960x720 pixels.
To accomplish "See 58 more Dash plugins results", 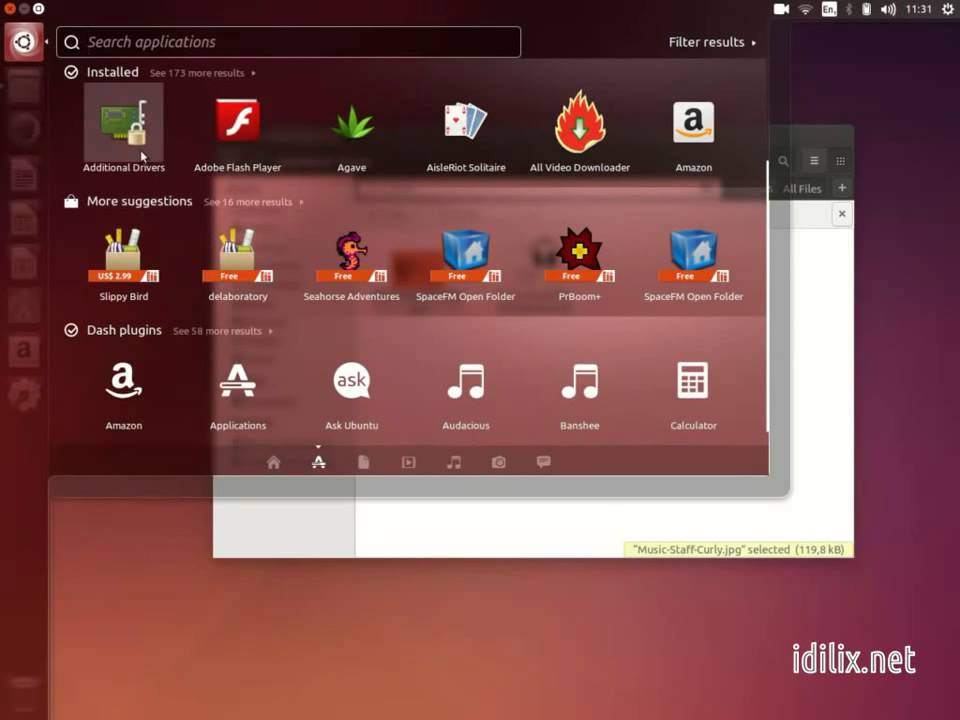I will tap(222, 331).
